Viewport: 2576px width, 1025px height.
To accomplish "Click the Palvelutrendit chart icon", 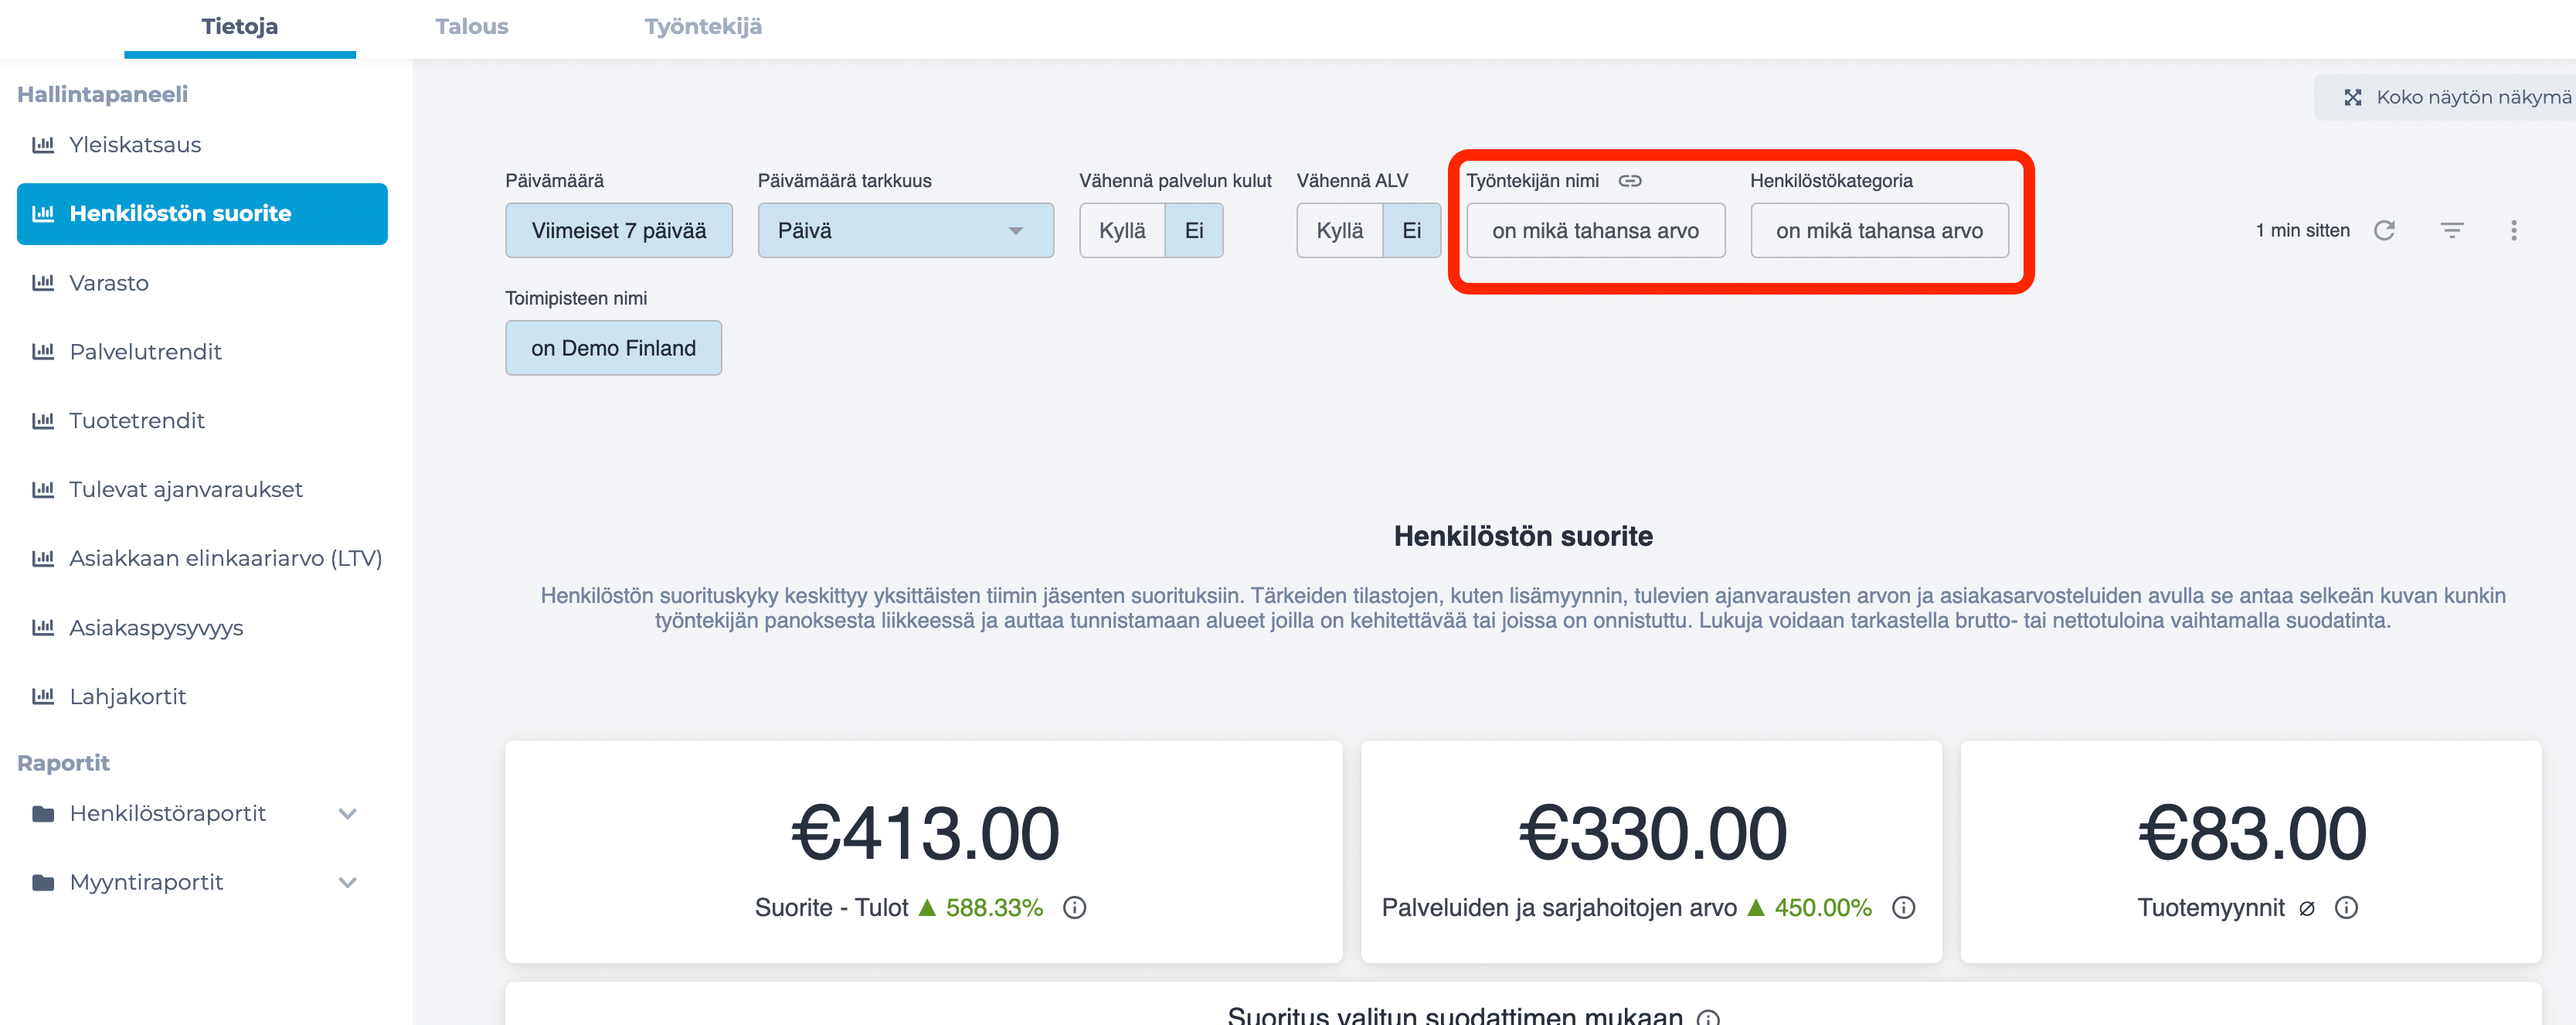I will tap(43, 352).
